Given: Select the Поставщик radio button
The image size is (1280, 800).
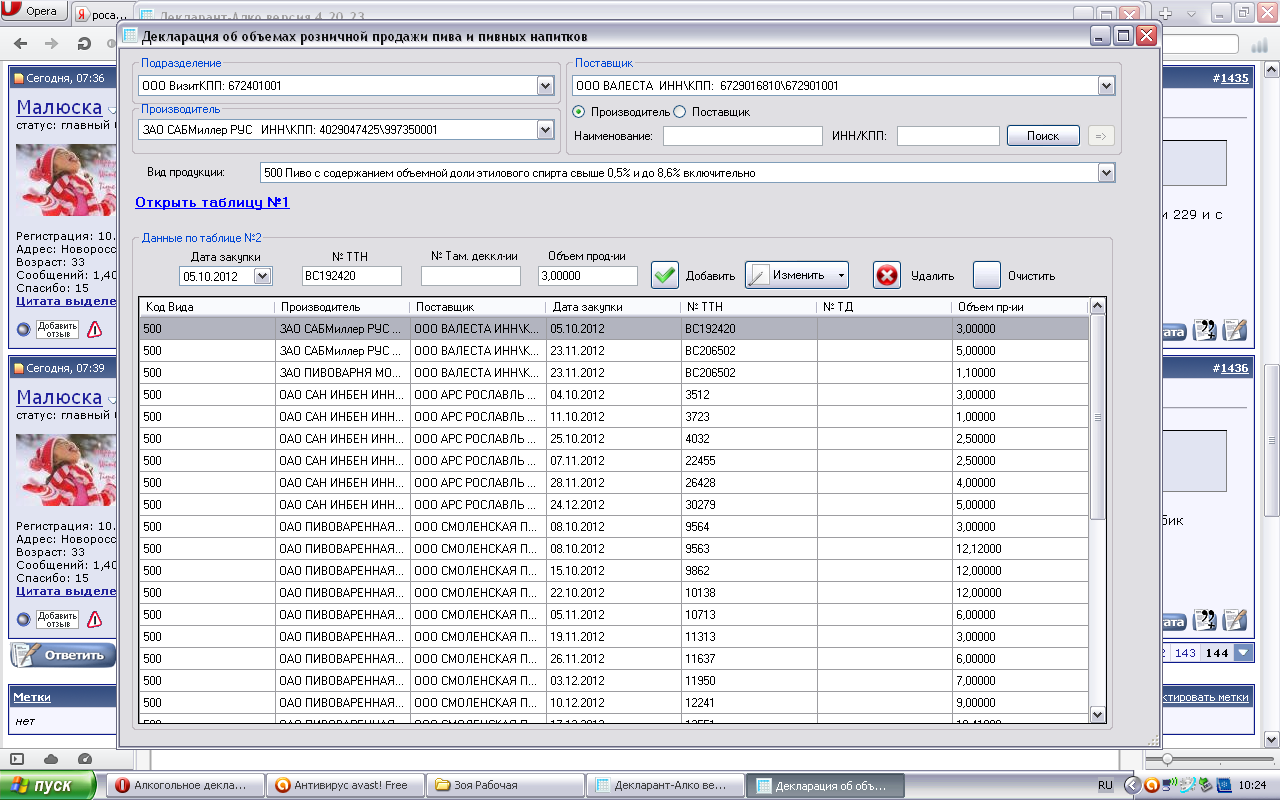Looking at the screenshot, I should tap(680, 112).
